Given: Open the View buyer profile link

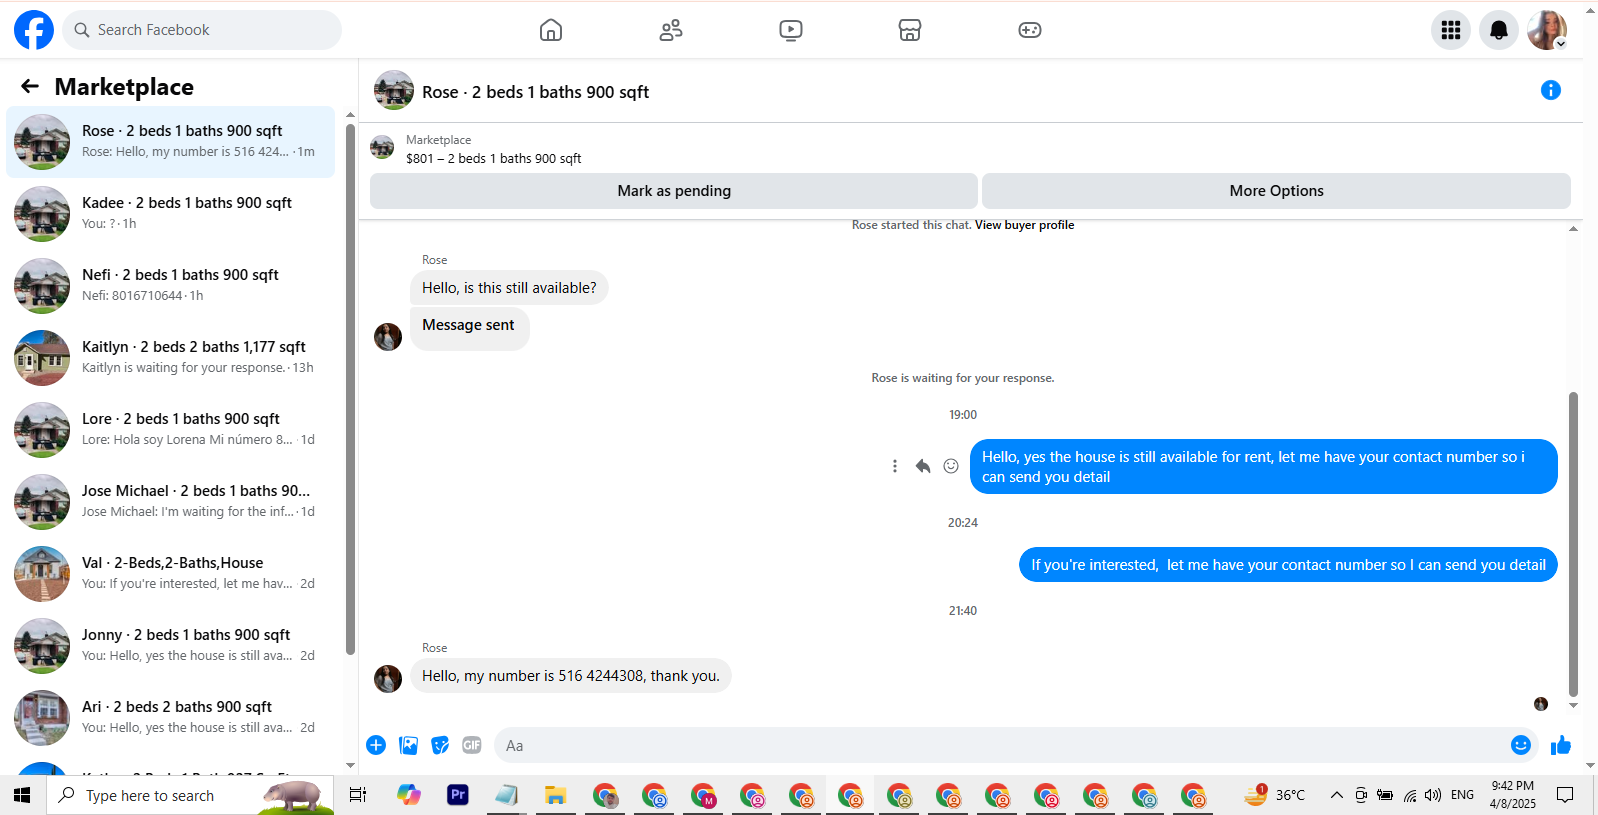Looking at the screenshot, I should pos(1024,225).
